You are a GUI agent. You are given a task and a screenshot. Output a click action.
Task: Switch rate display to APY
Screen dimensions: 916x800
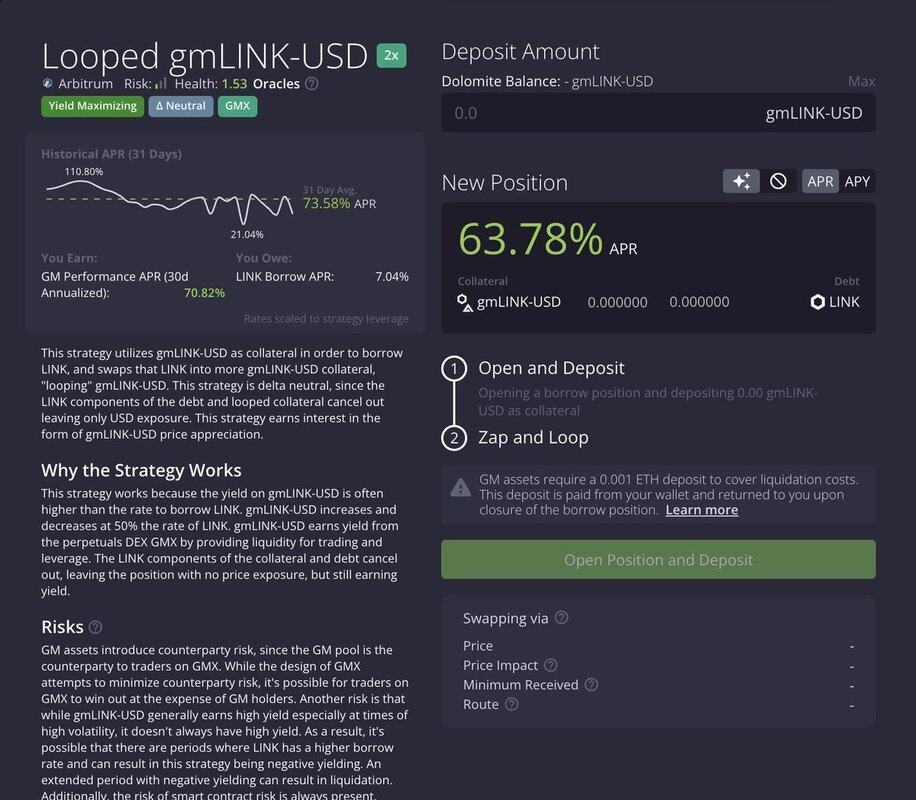tap(857, 181)
